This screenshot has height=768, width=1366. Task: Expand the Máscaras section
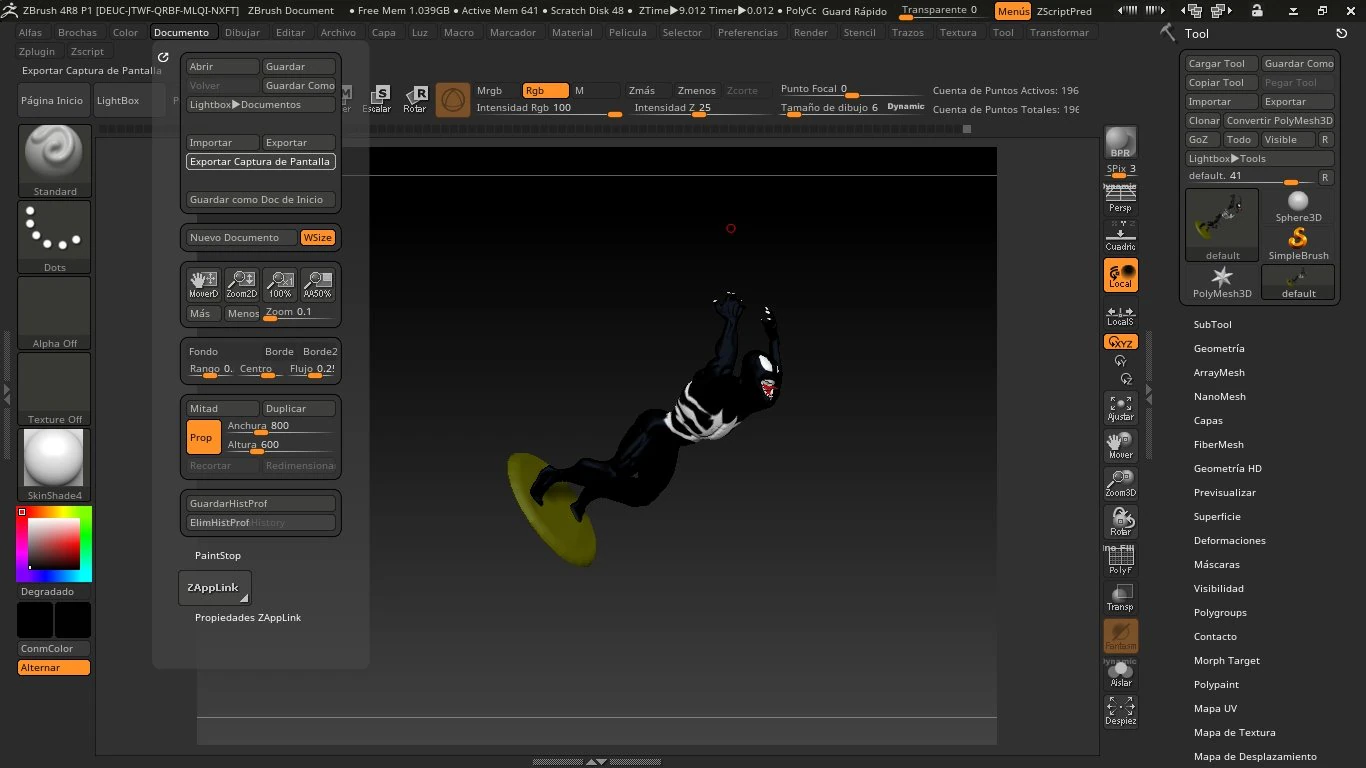click(1217, 565)
